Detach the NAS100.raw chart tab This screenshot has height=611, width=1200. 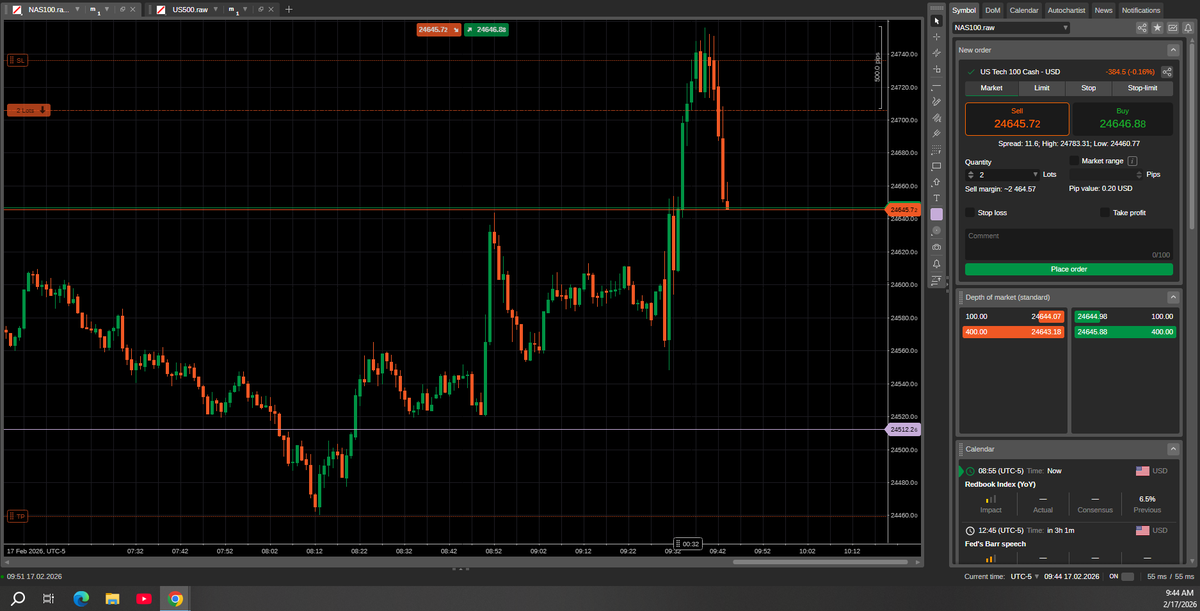pyautogui.click(x=121, y=9)
